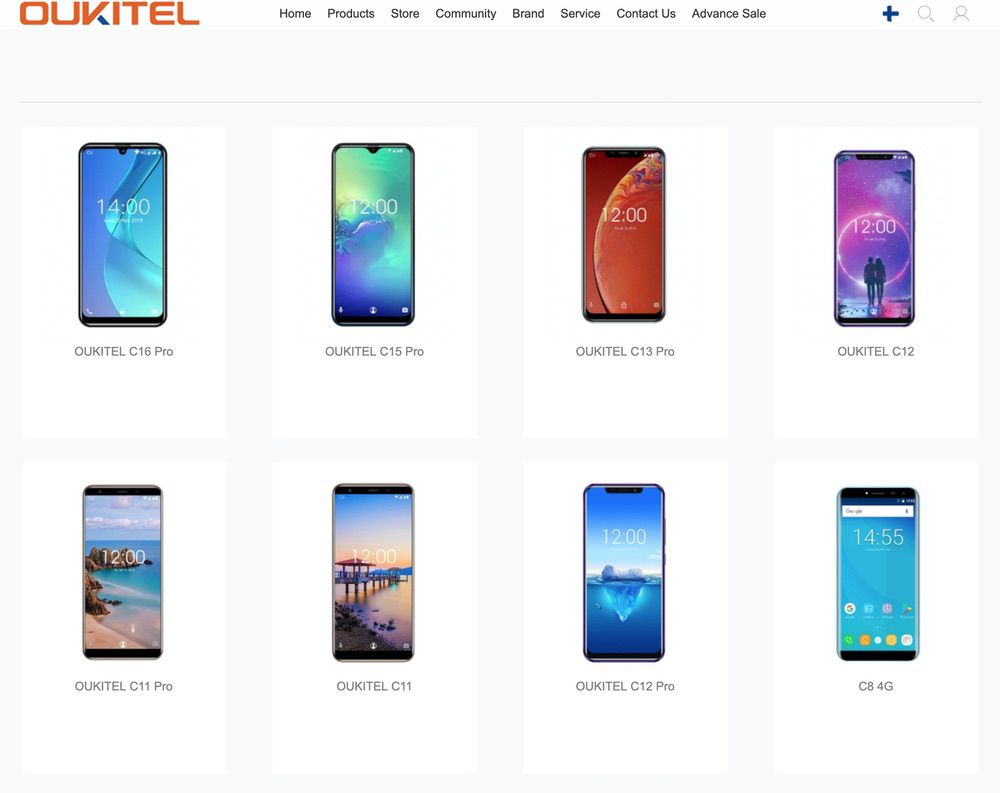Screen dimensions: 1000x793
Task: Open the user account icon
Action: coord(961,13)
